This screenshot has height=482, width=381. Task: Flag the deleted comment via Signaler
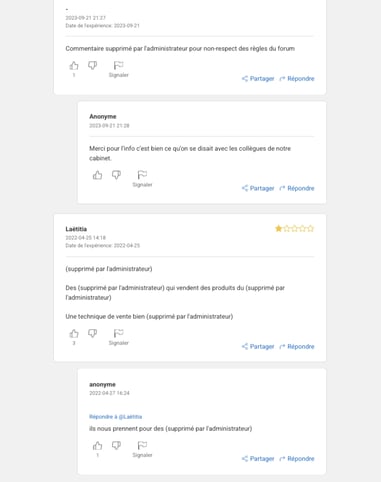[118, 69]
